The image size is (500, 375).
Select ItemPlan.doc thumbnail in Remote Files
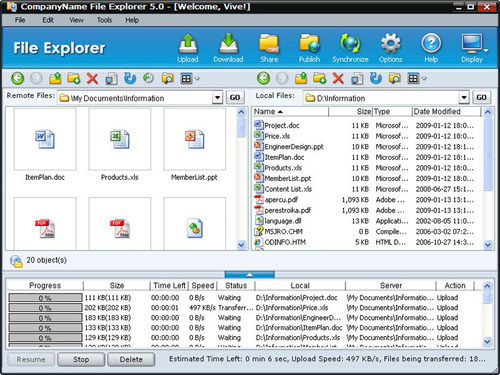45,140
